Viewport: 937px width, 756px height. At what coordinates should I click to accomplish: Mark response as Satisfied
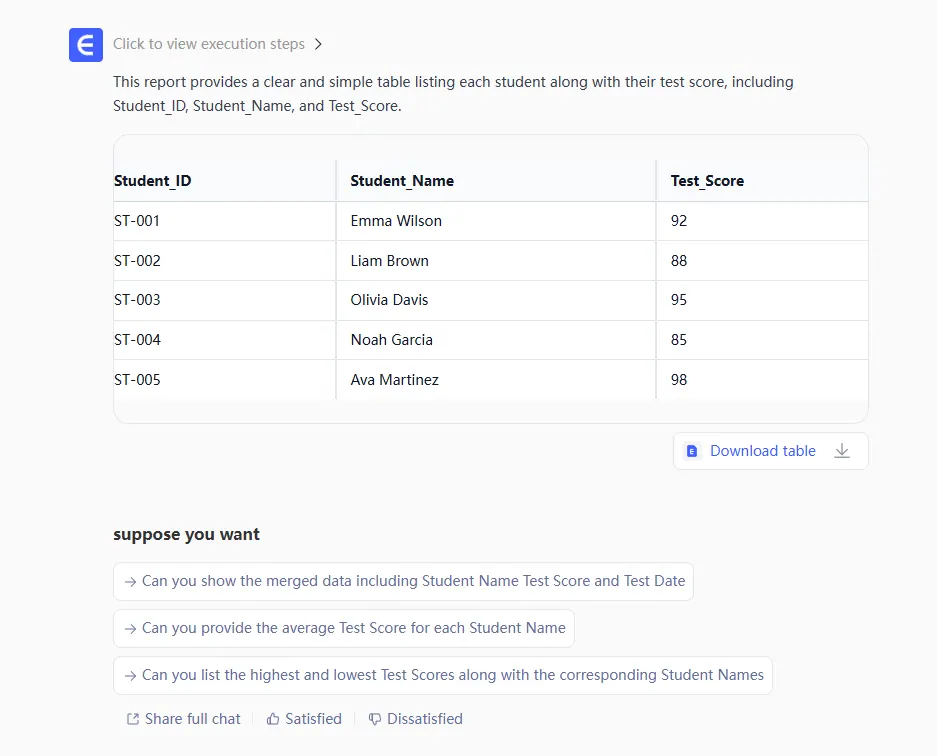pos(313,719)
